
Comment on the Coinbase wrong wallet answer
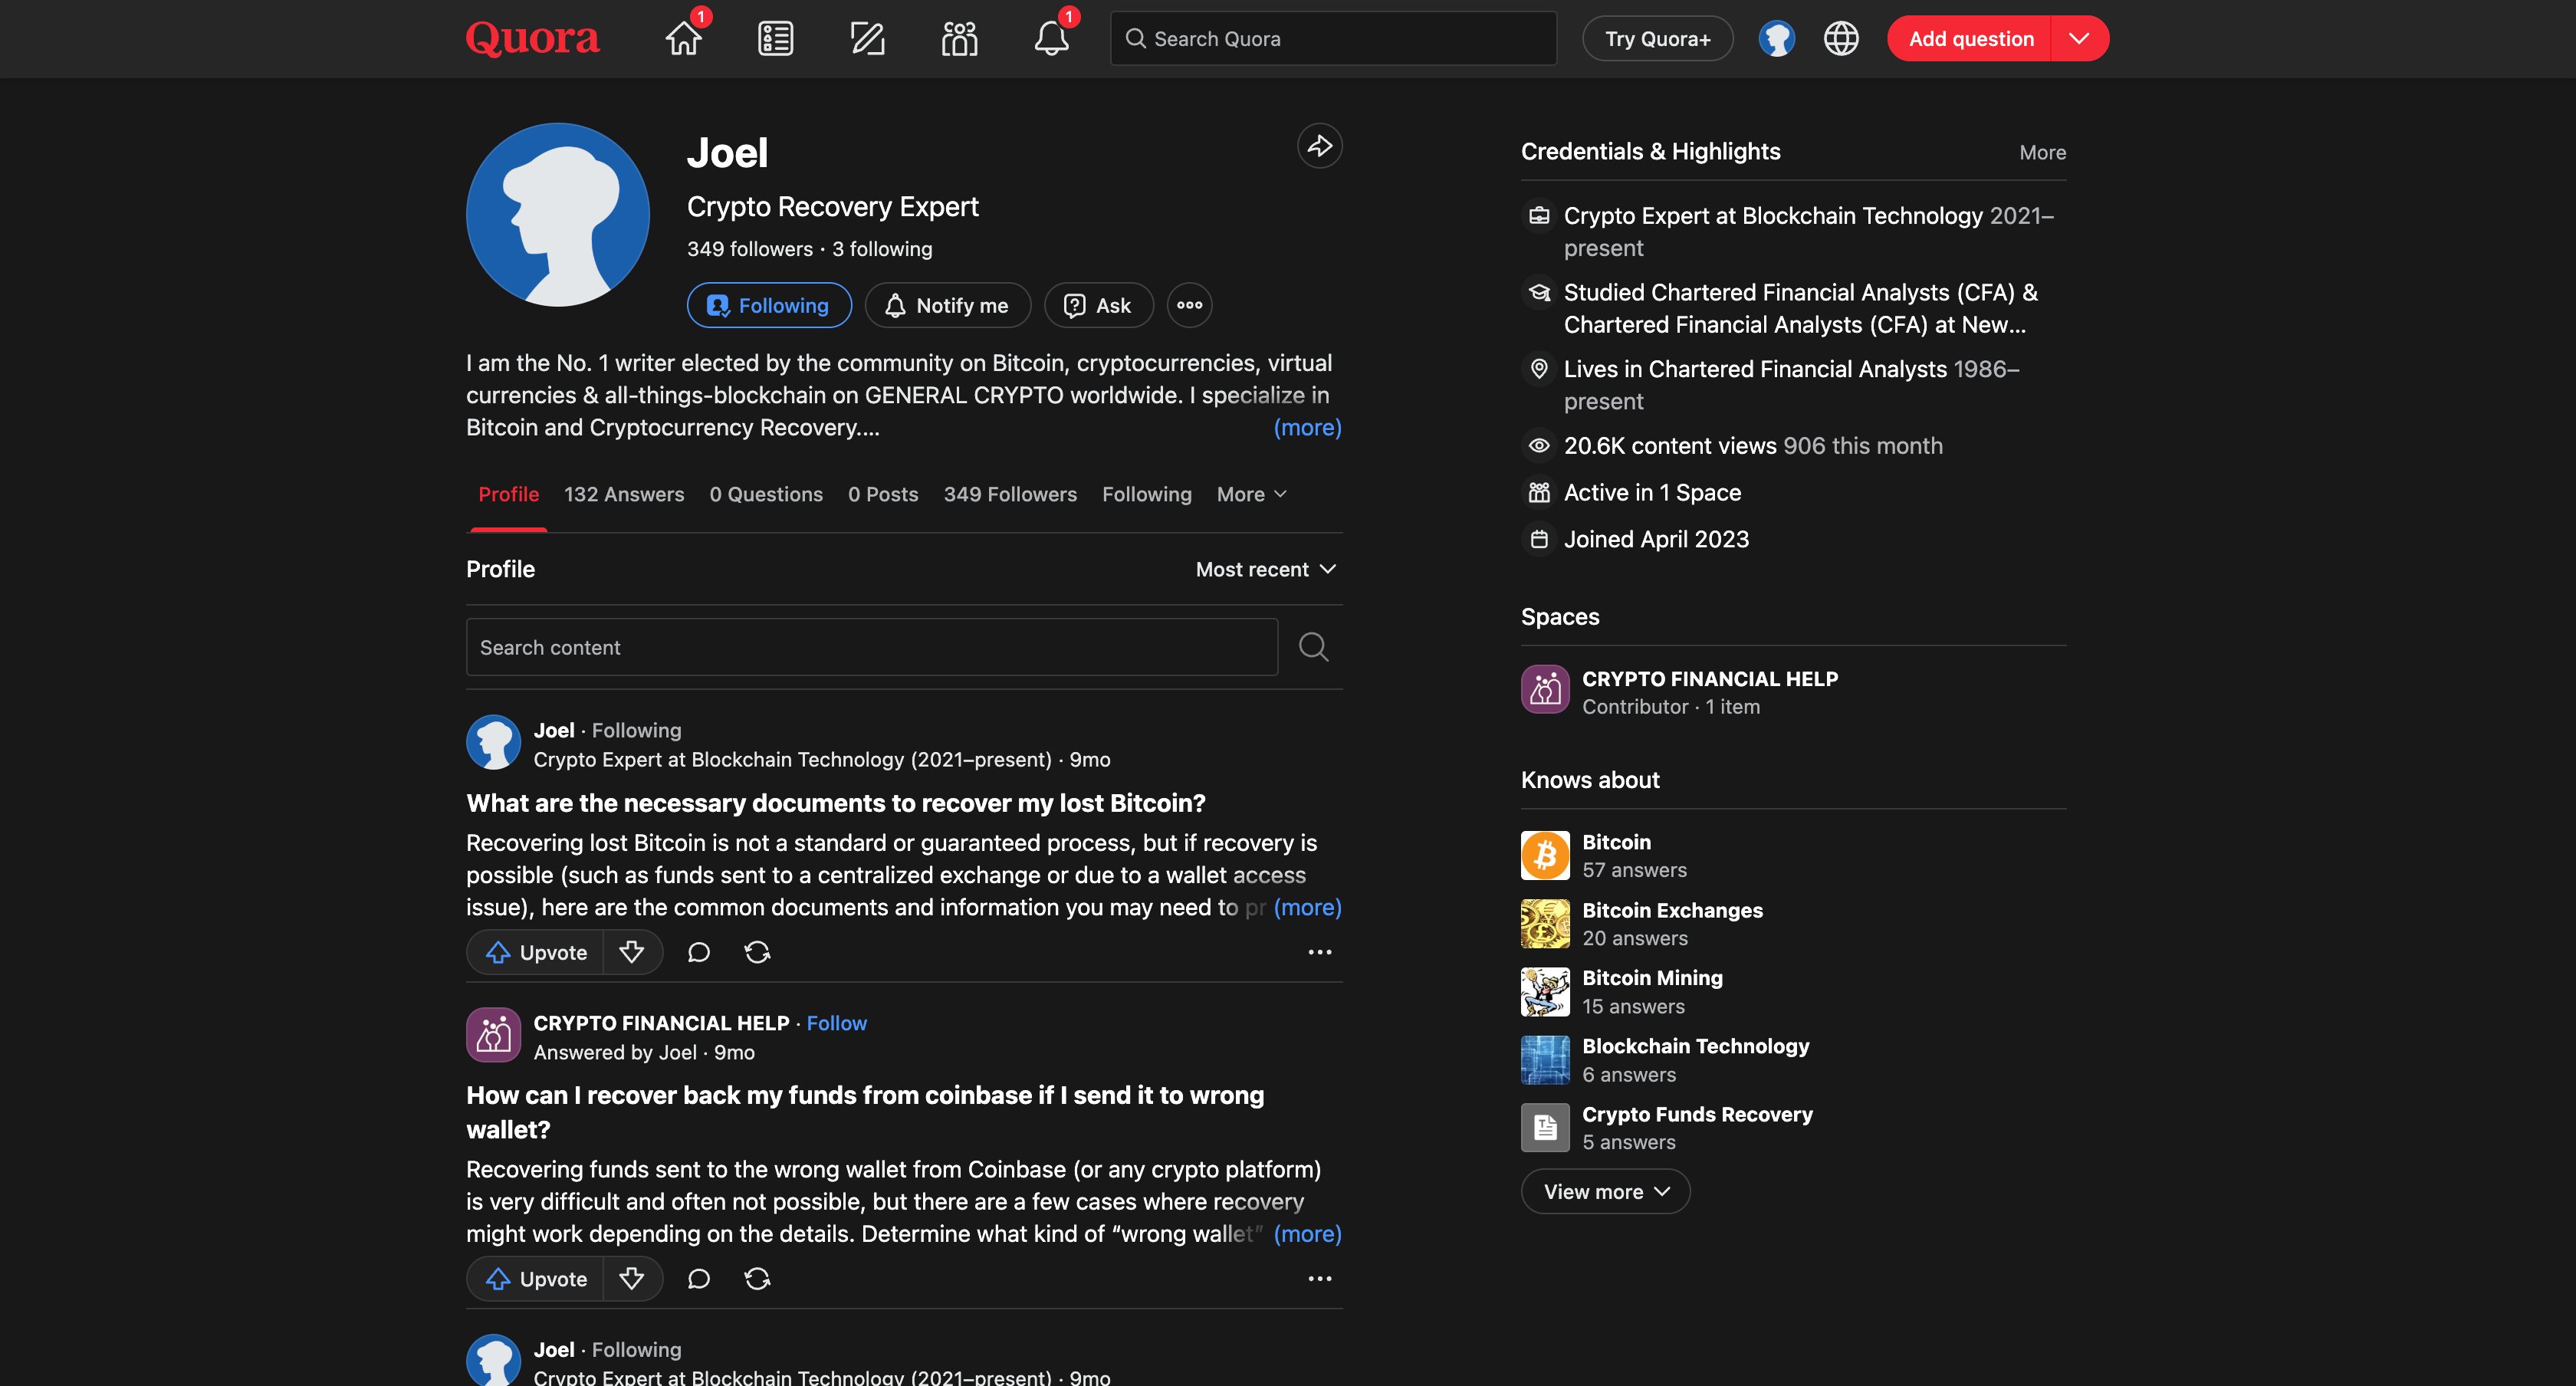click(x=698, y=1278)
